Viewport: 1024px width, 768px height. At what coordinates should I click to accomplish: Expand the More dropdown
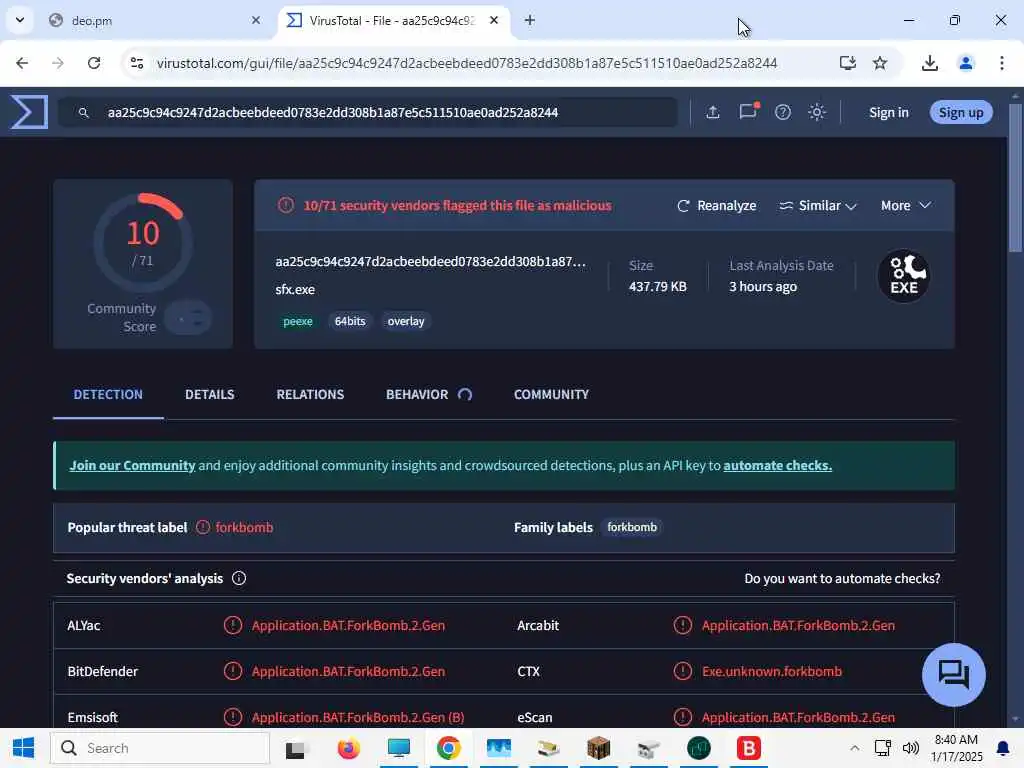906,206
